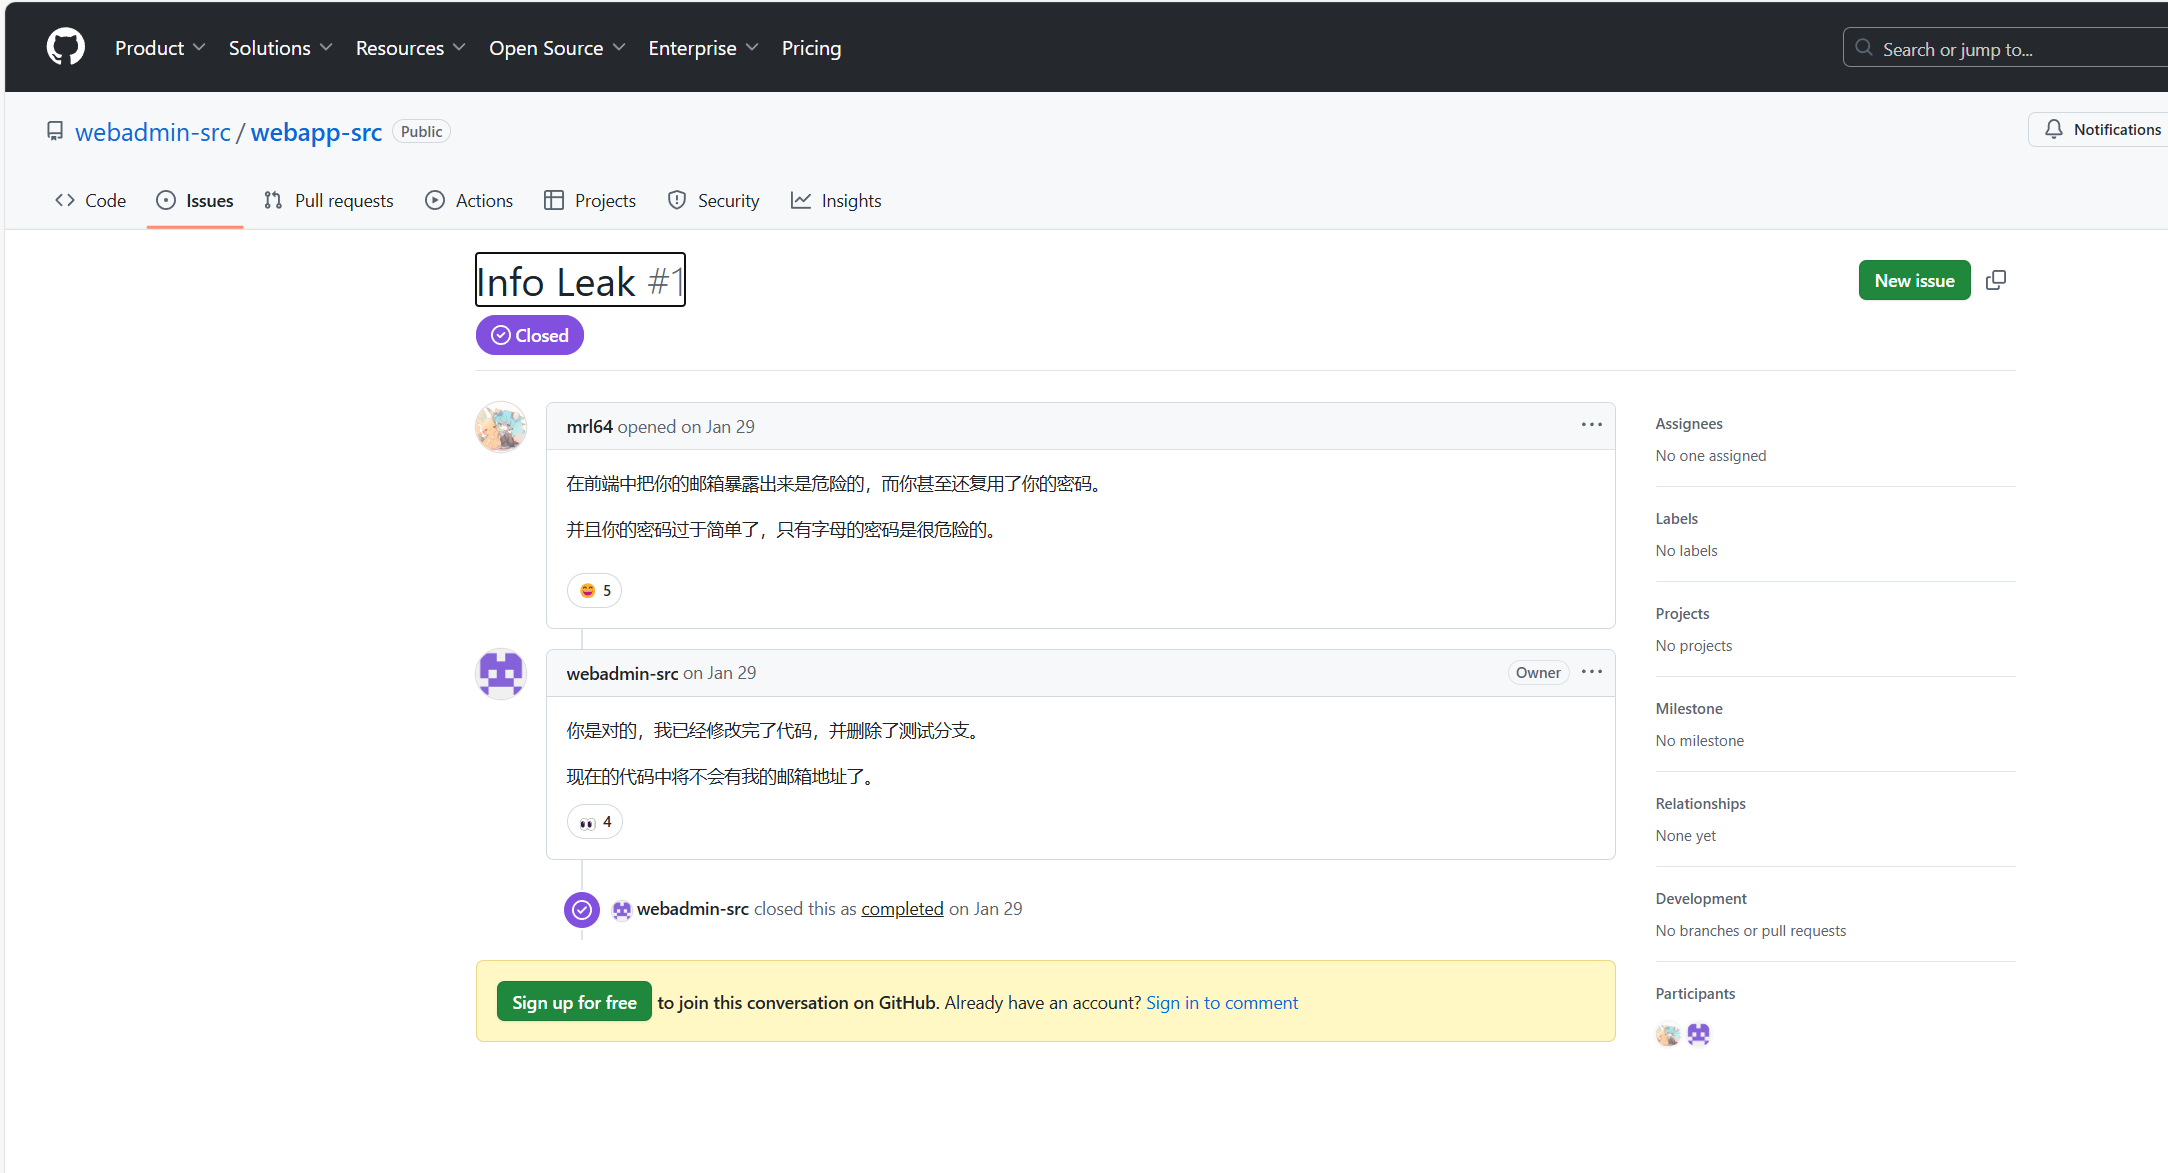Open webadmin-src comment options ellipsis menu

tap(1592, 672)
